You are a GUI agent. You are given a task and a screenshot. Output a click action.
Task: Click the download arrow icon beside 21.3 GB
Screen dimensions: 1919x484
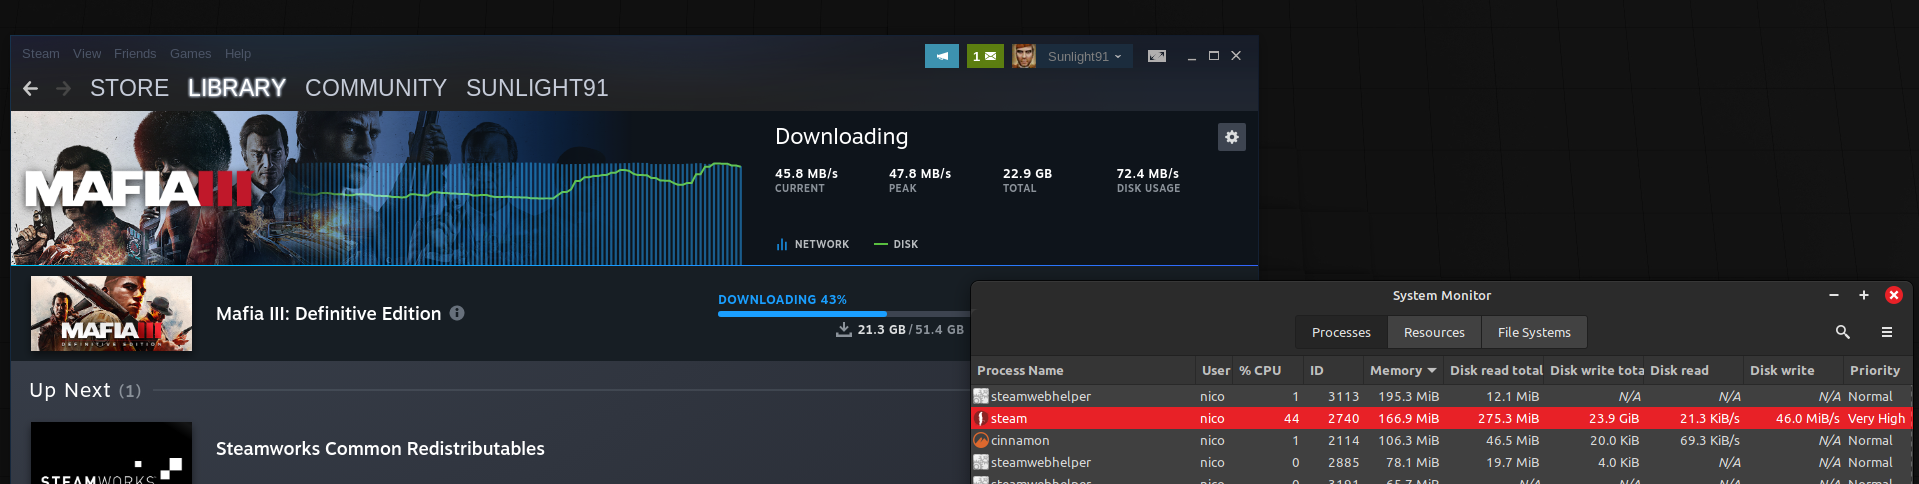[844, 329]
